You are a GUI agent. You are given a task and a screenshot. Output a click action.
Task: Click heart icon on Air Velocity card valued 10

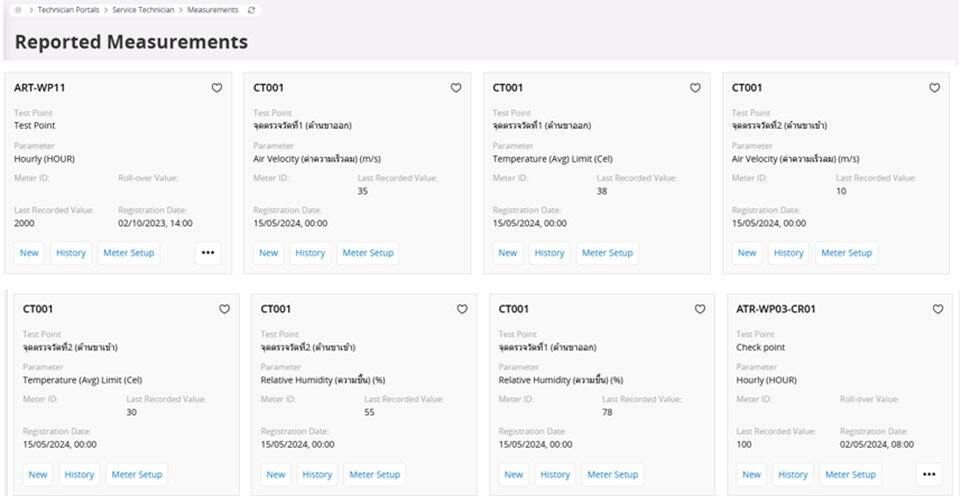click(935, 88)
